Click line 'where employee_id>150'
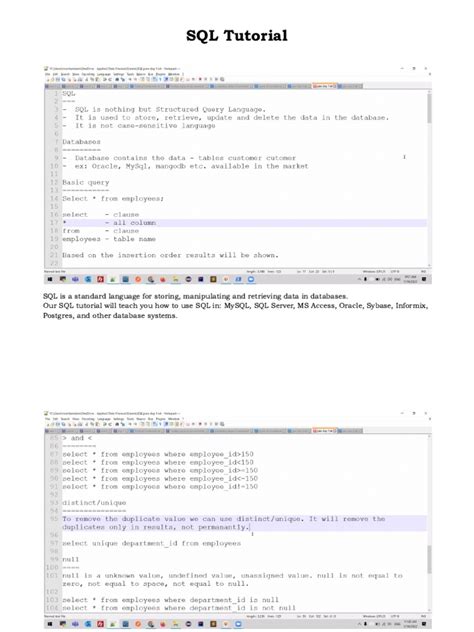Screen dimensions: 474x632 tap(158, 454)
